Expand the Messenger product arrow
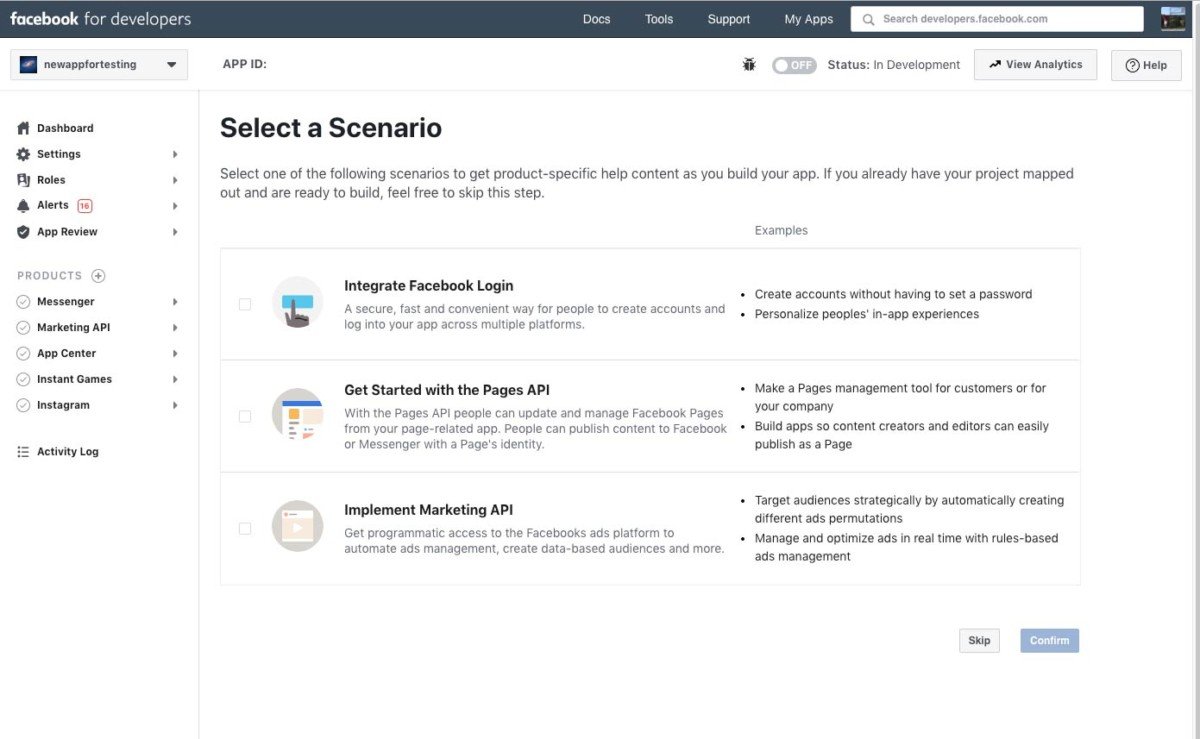This screenshot has width=1200, height=739. (175, 302)
